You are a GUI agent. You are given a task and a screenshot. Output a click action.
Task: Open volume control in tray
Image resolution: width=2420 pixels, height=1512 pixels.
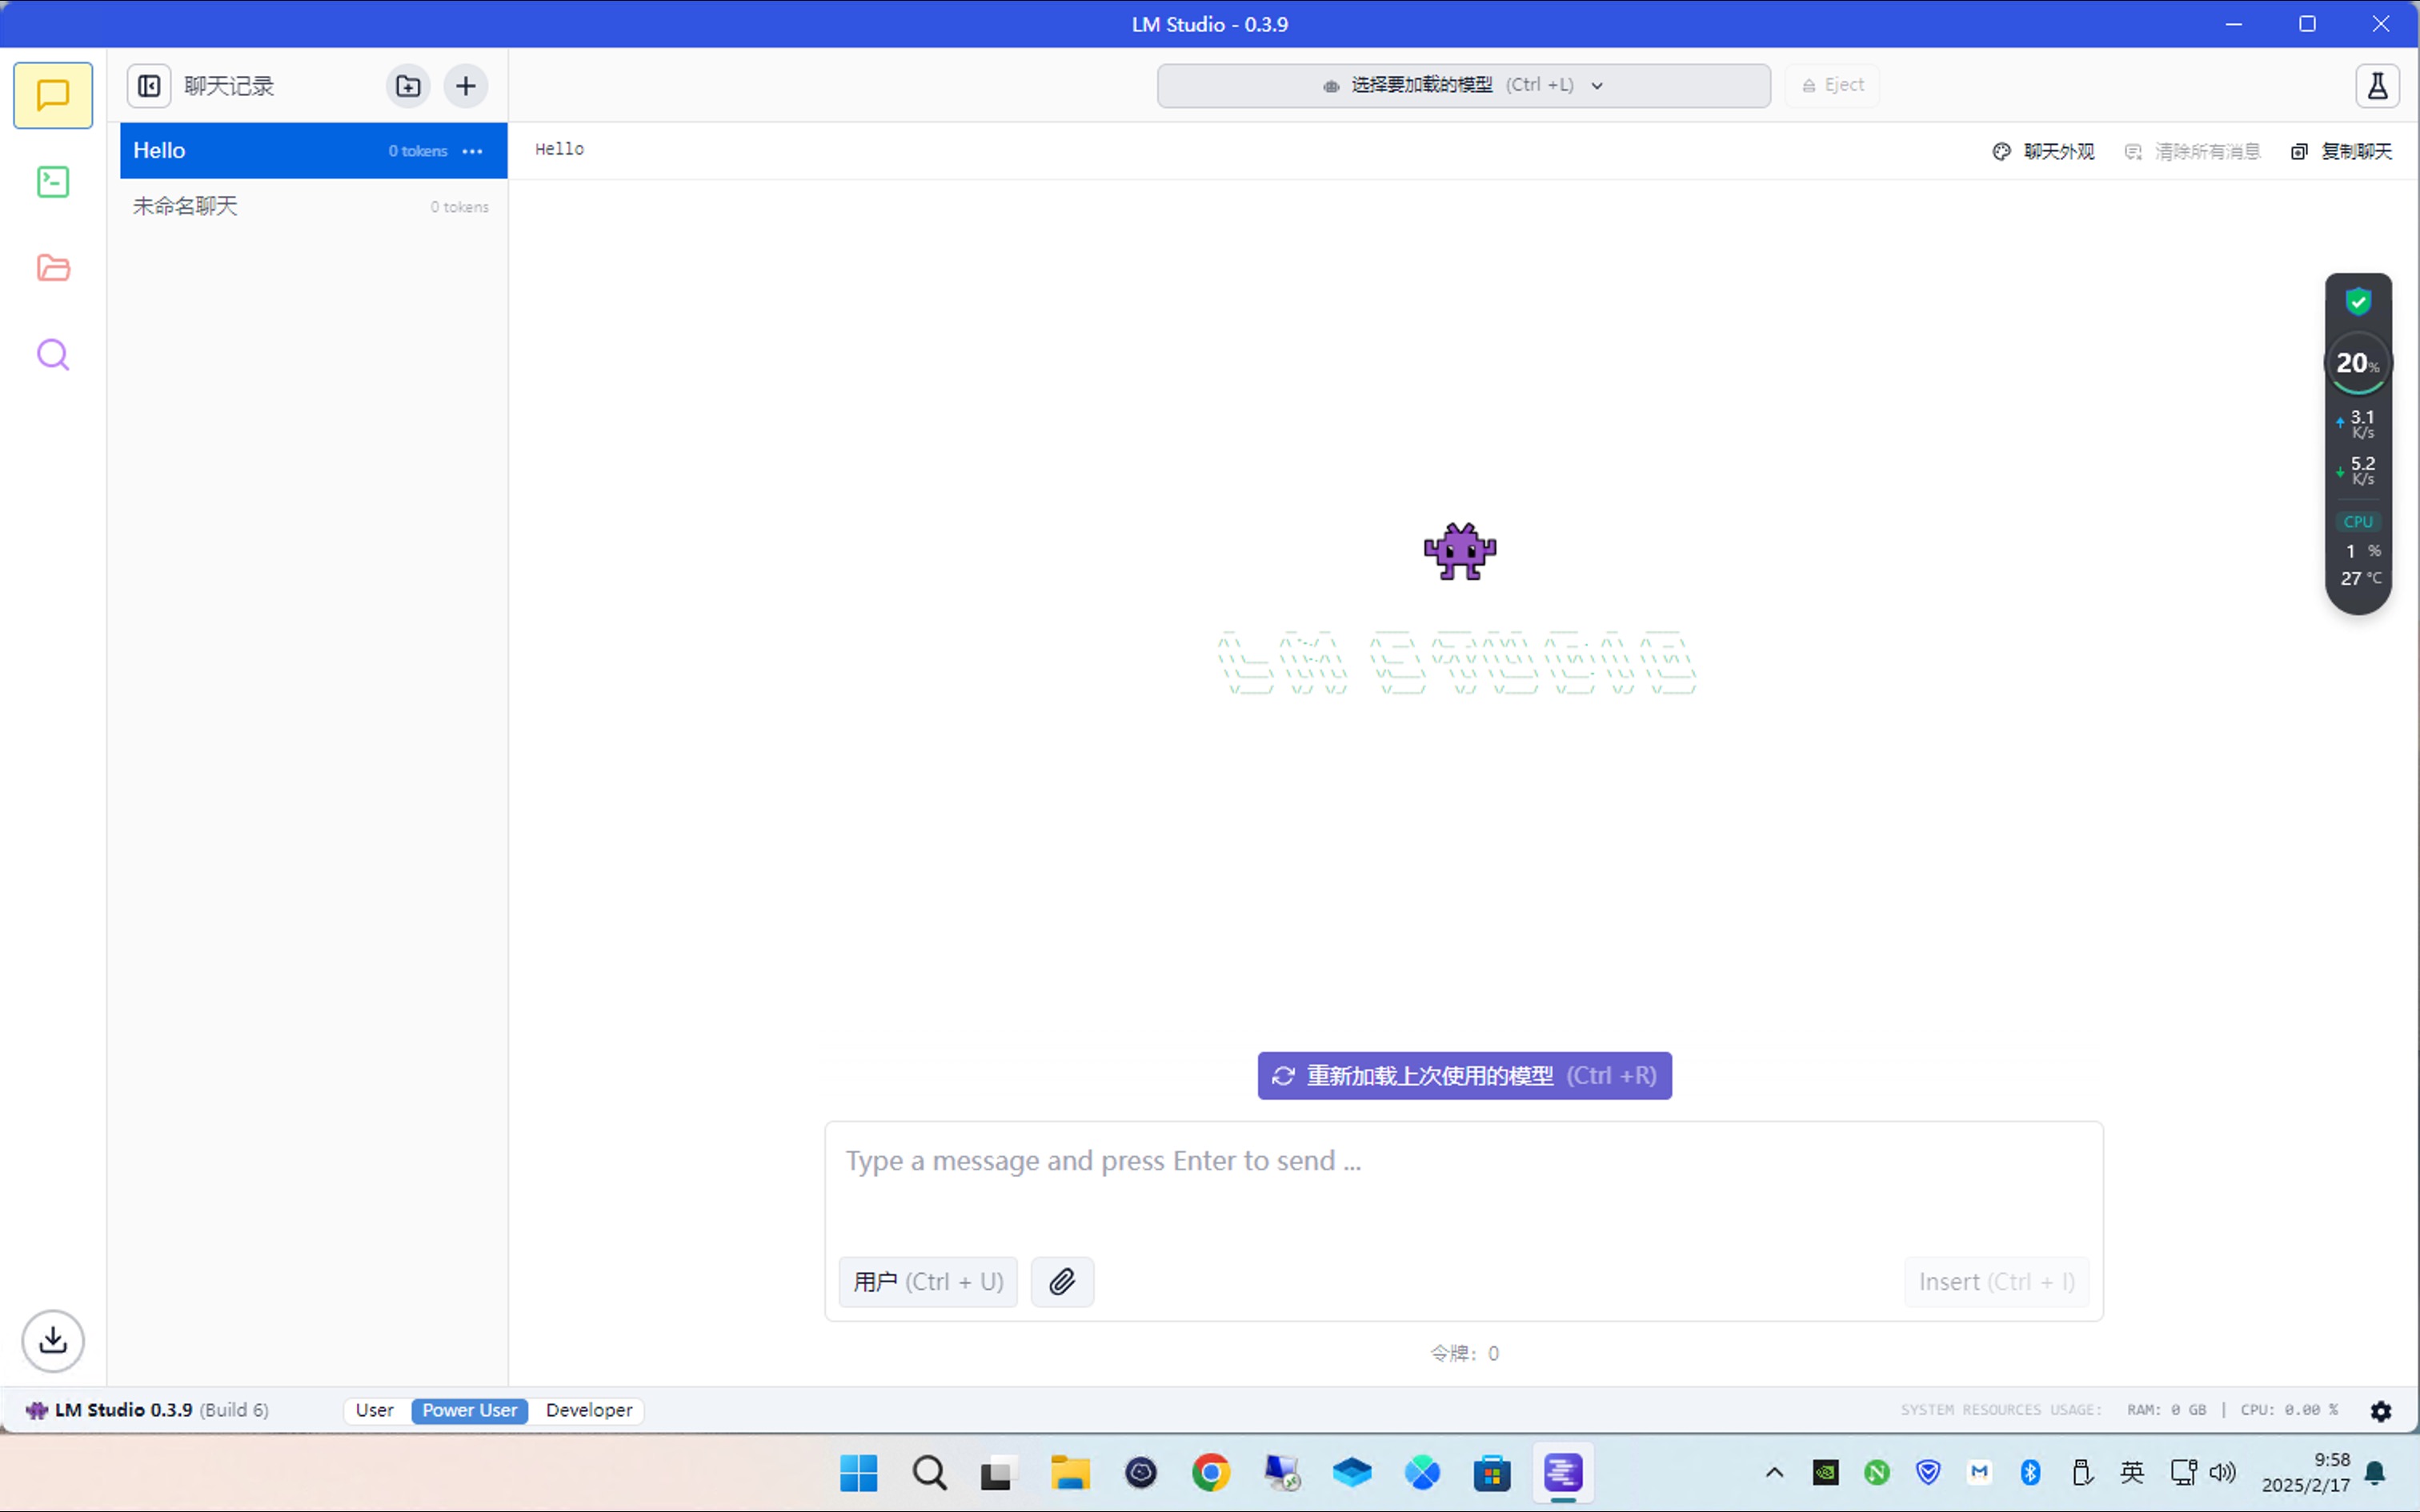tap(2222, 1473)
